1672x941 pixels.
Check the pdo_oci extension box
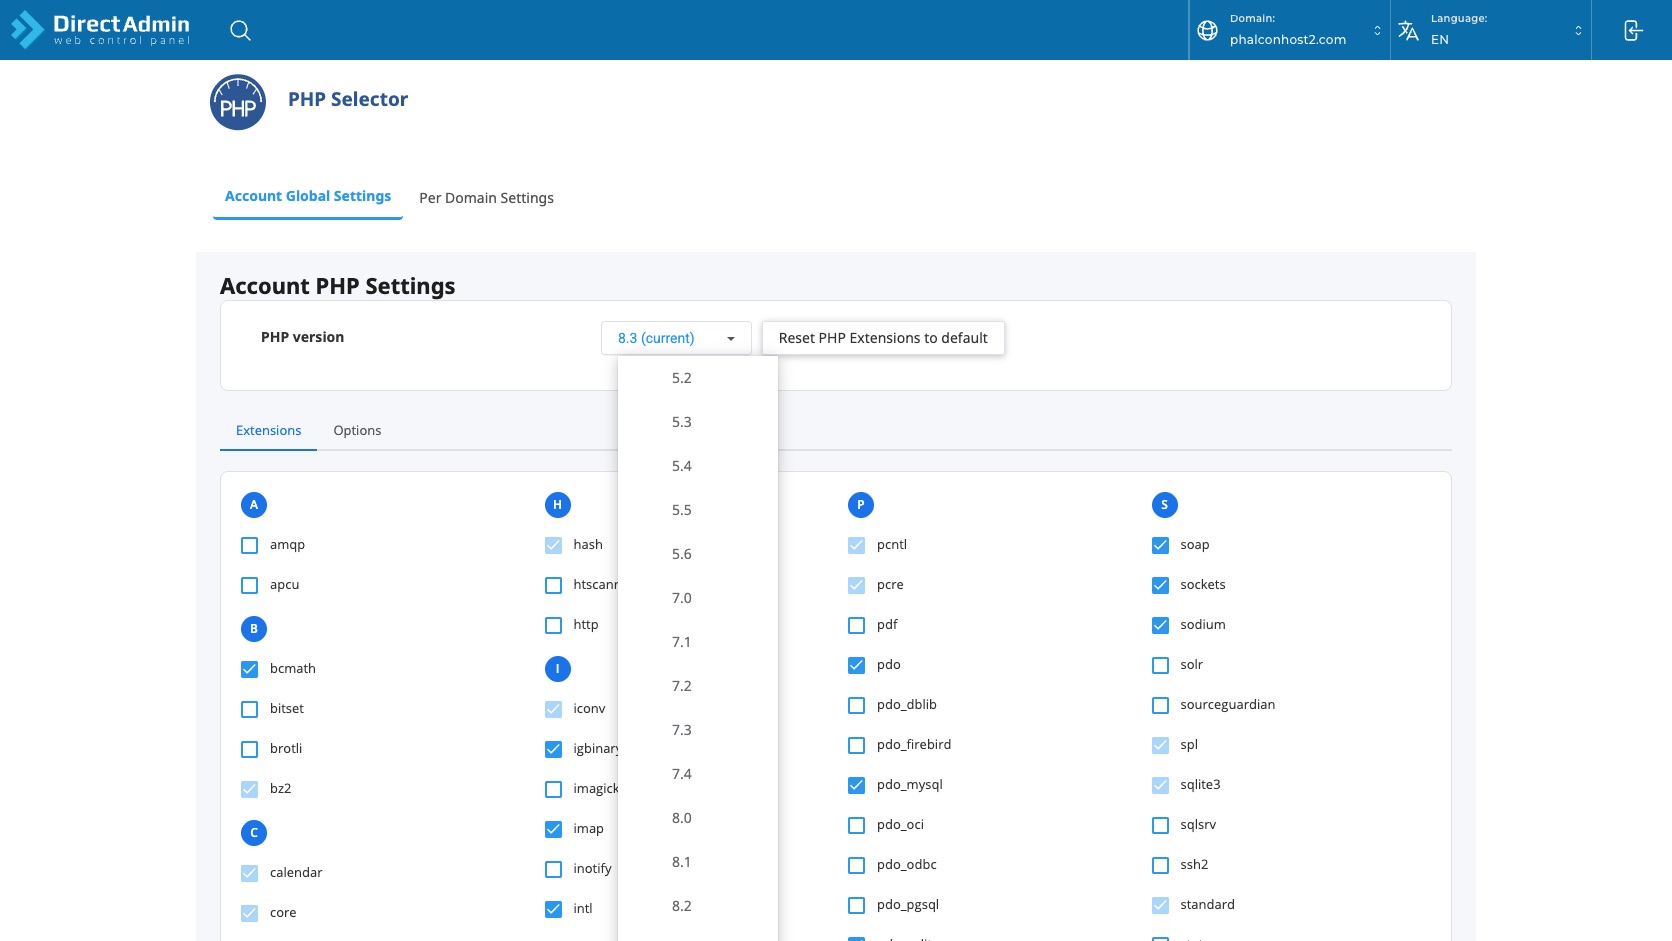(x=857, y=825)
